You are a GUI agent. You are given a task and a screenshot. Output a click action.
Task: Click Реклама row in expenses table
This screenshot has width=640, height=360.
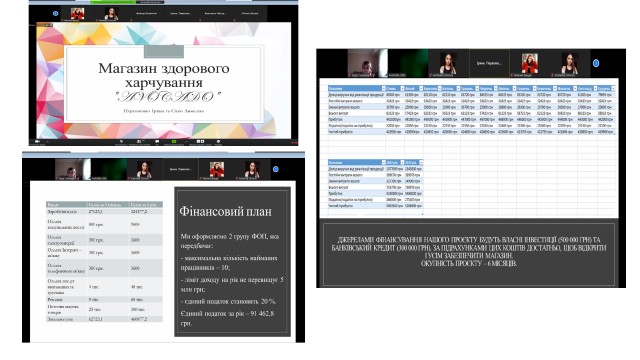coord(104,299)
